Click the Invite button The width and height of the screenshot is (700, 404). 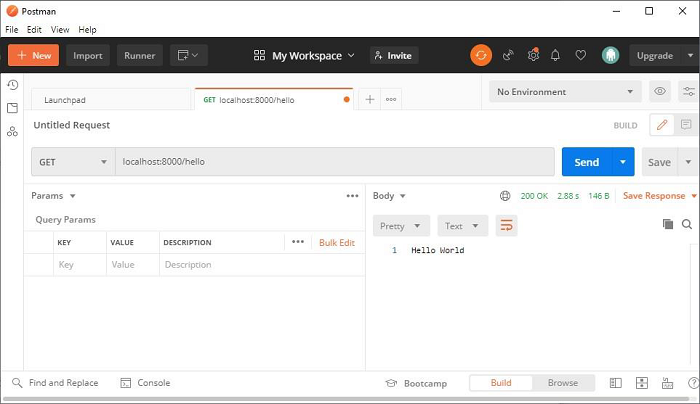(x=394, y=55)
